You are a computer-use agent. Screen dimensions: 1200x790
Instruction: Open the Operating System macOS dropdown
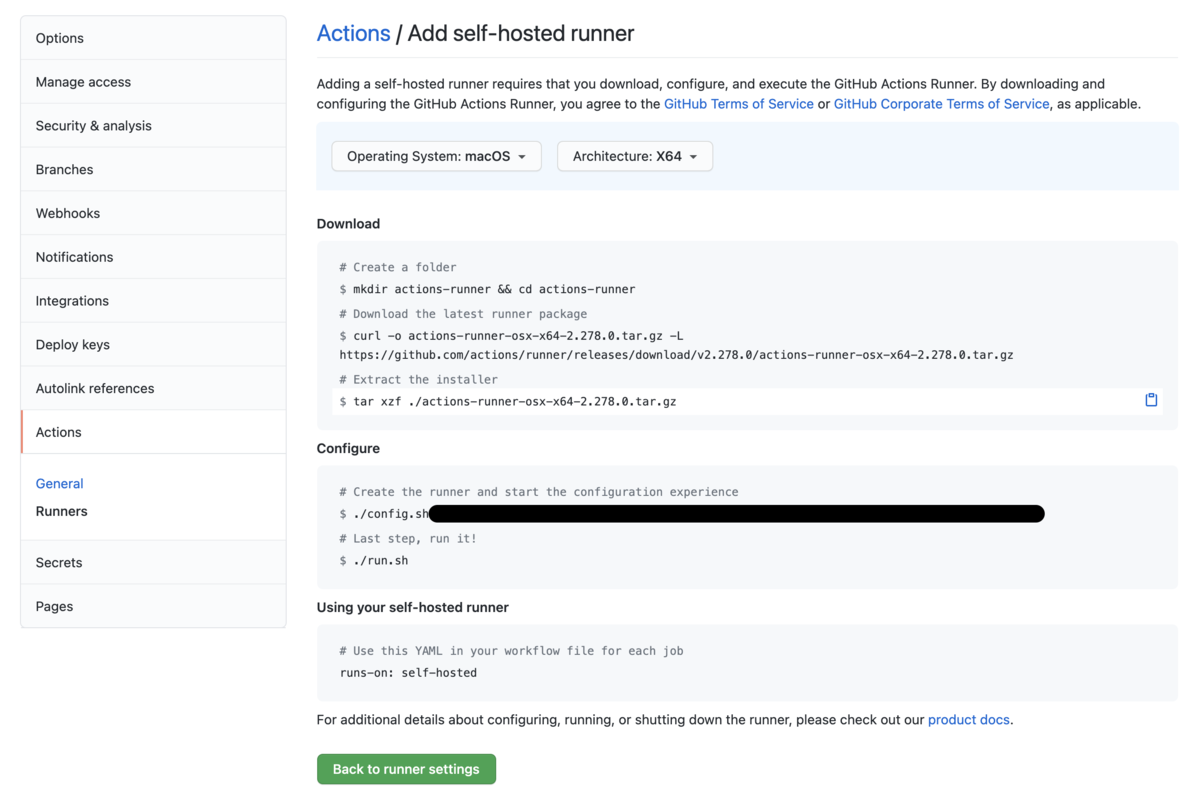tap(436, 156)
